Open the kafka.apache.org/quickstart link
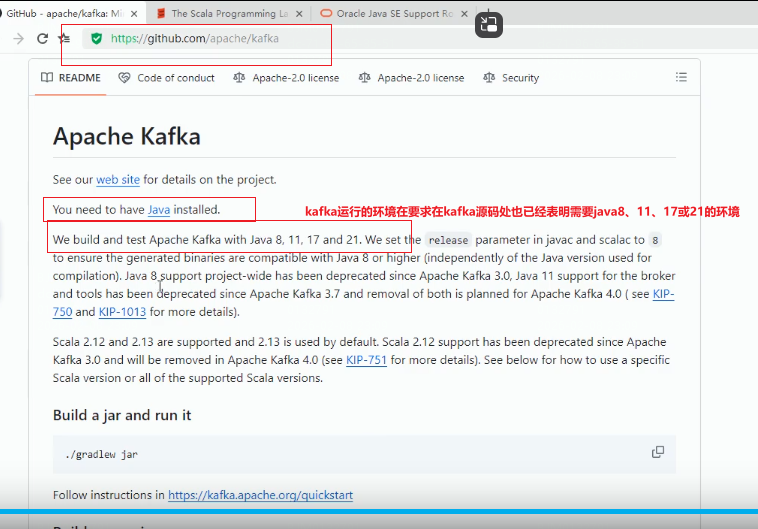This screenshot has height=529, width=758. (x=261, y=495)
